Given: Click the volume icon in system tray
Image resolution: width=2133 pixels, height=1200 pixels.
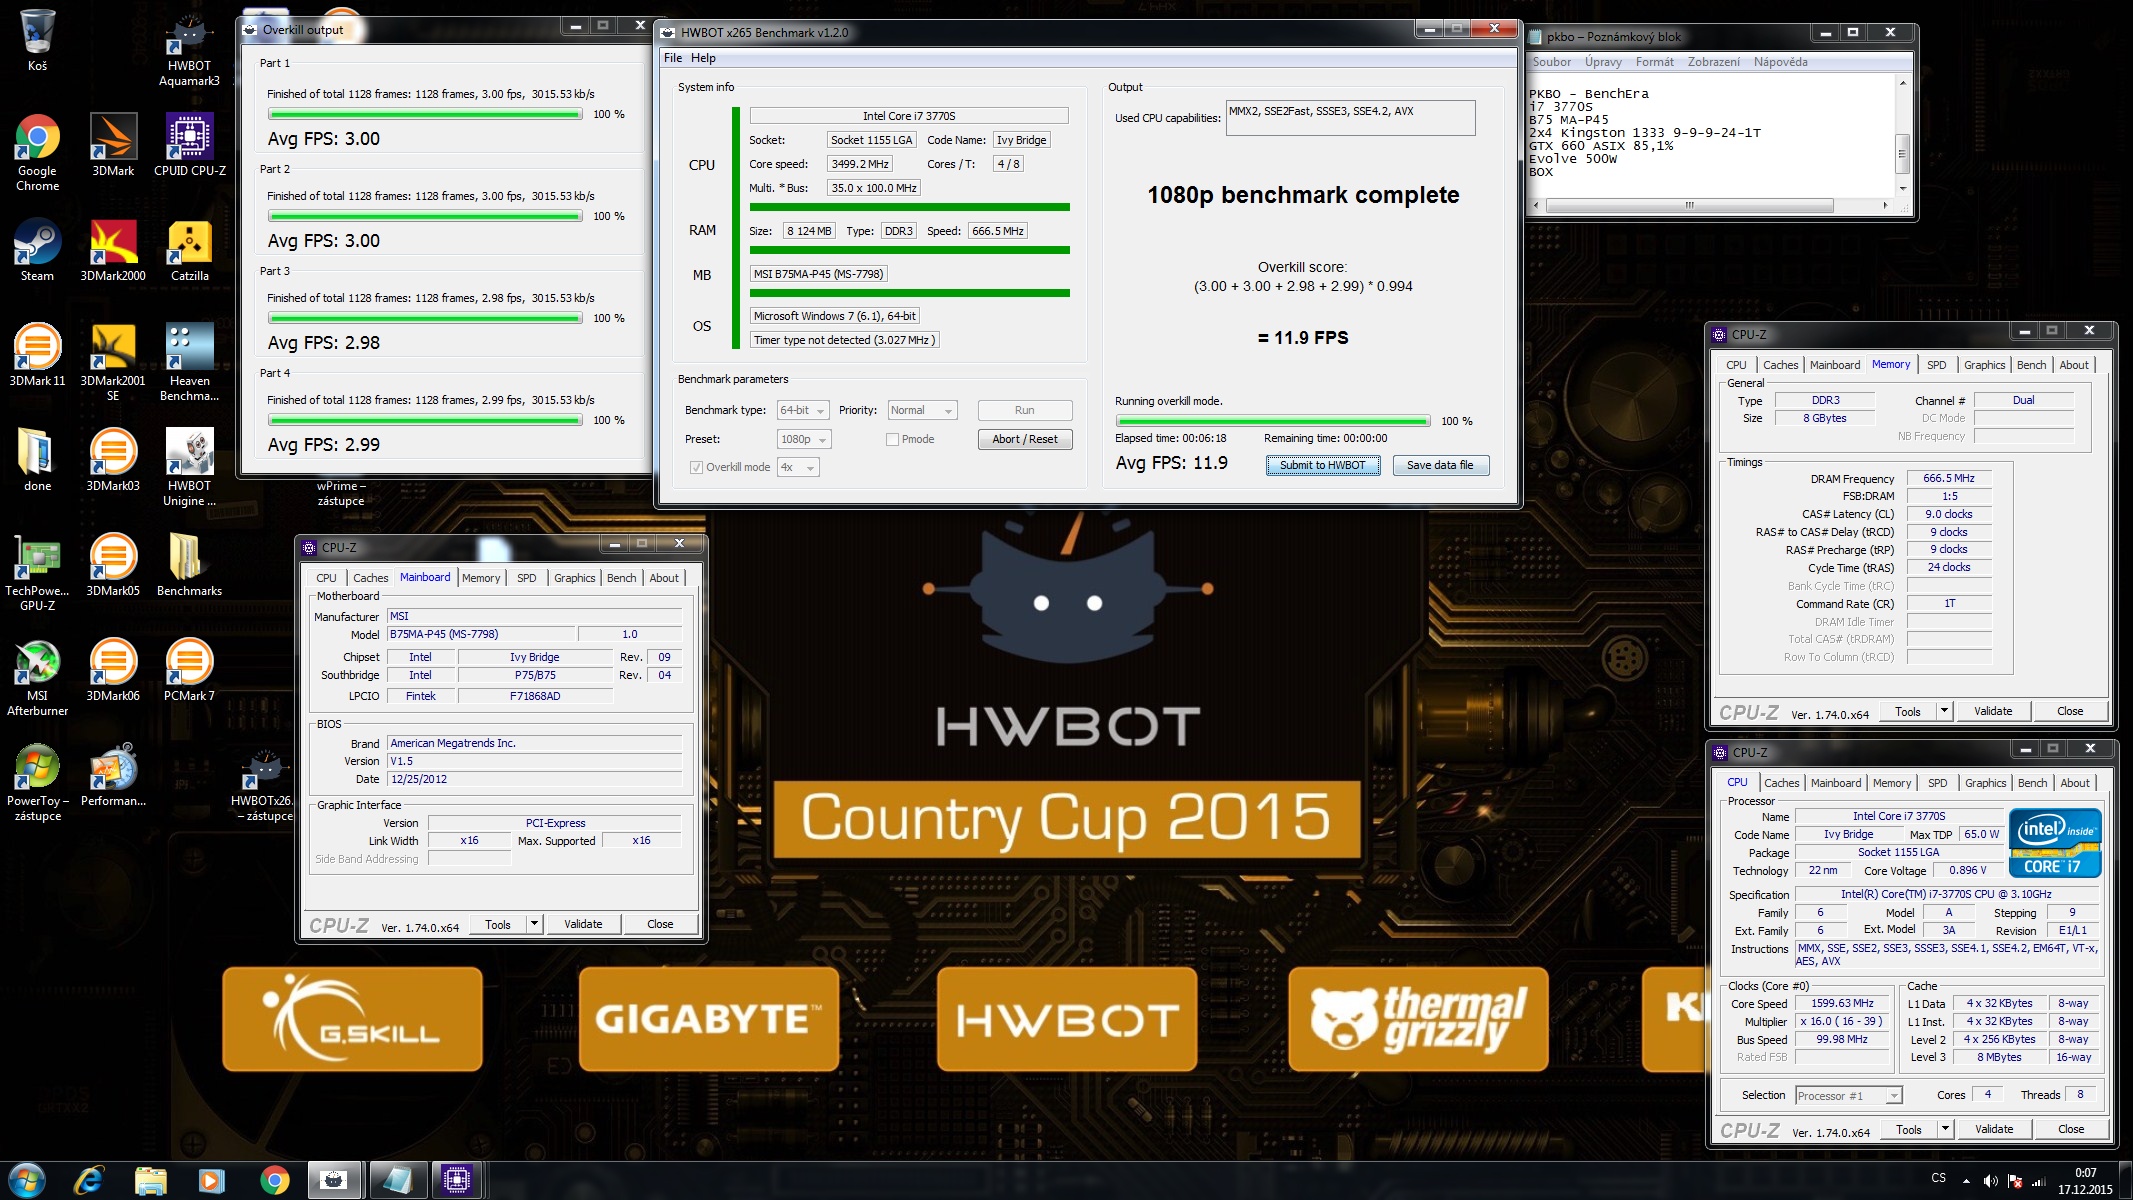Looking at the screenshot, I should pyautogui.click(x=1990, y=1181).
